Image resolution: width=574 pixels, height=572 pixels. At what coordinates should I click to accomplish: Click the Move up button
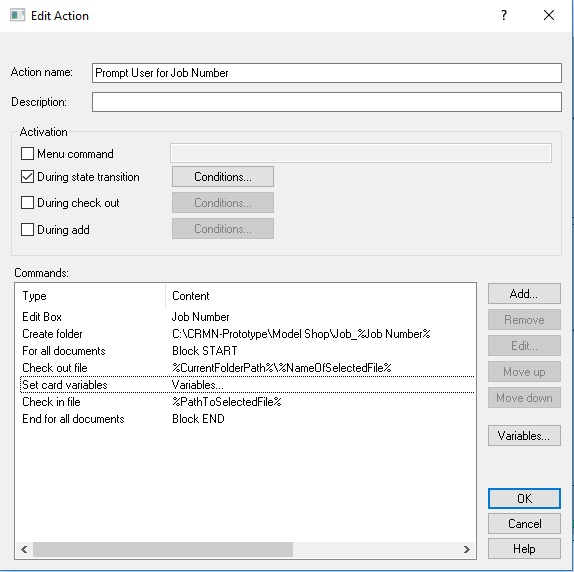pyautogui.click(x=524, y=371)
